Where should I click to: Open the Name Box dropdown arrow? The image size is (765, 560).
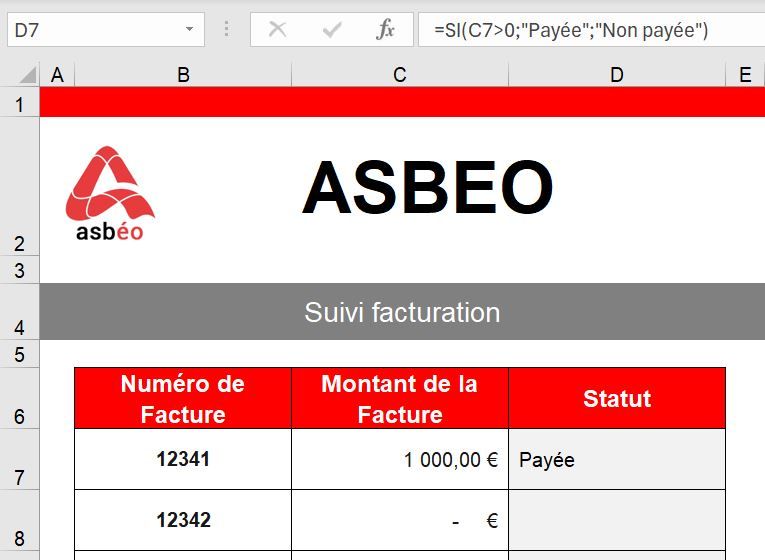point(189,30)
